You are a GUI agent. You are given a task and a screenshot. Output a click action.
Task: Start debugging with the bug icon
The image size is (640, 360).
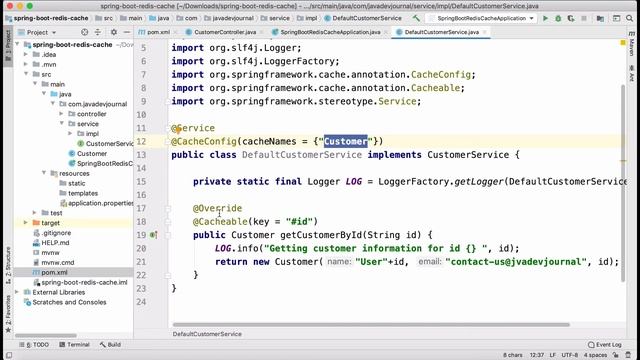pos(558,18)
